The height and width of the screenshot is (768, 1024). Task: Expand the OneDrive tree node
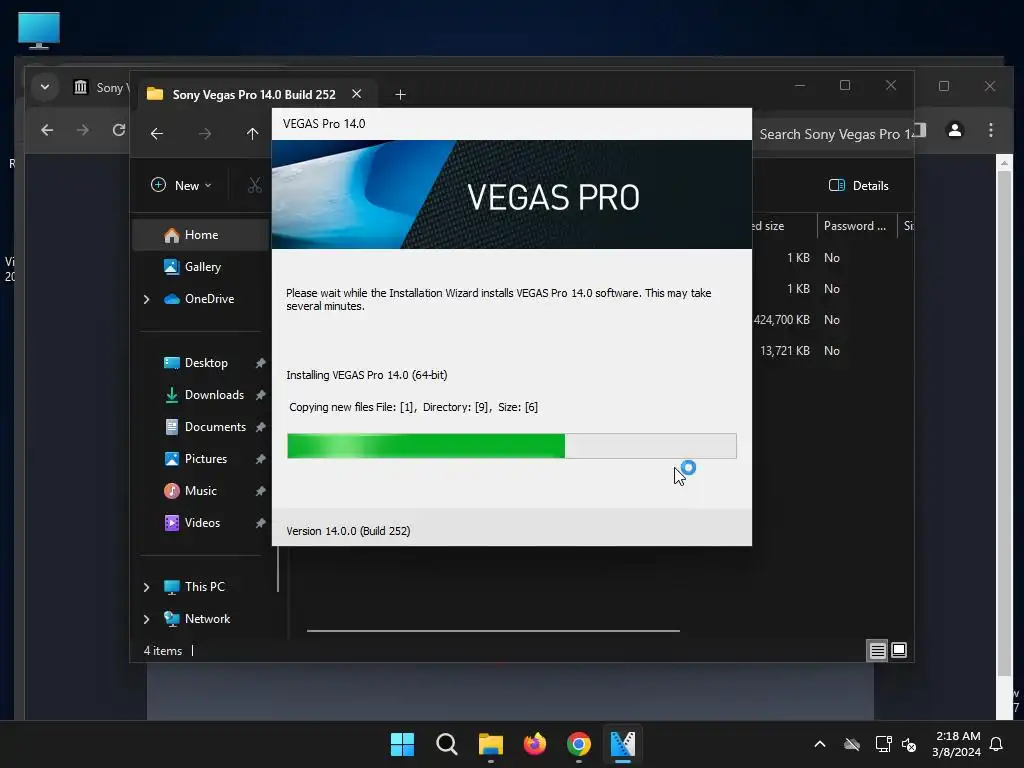pyautogui.click(x=146, y=299)
